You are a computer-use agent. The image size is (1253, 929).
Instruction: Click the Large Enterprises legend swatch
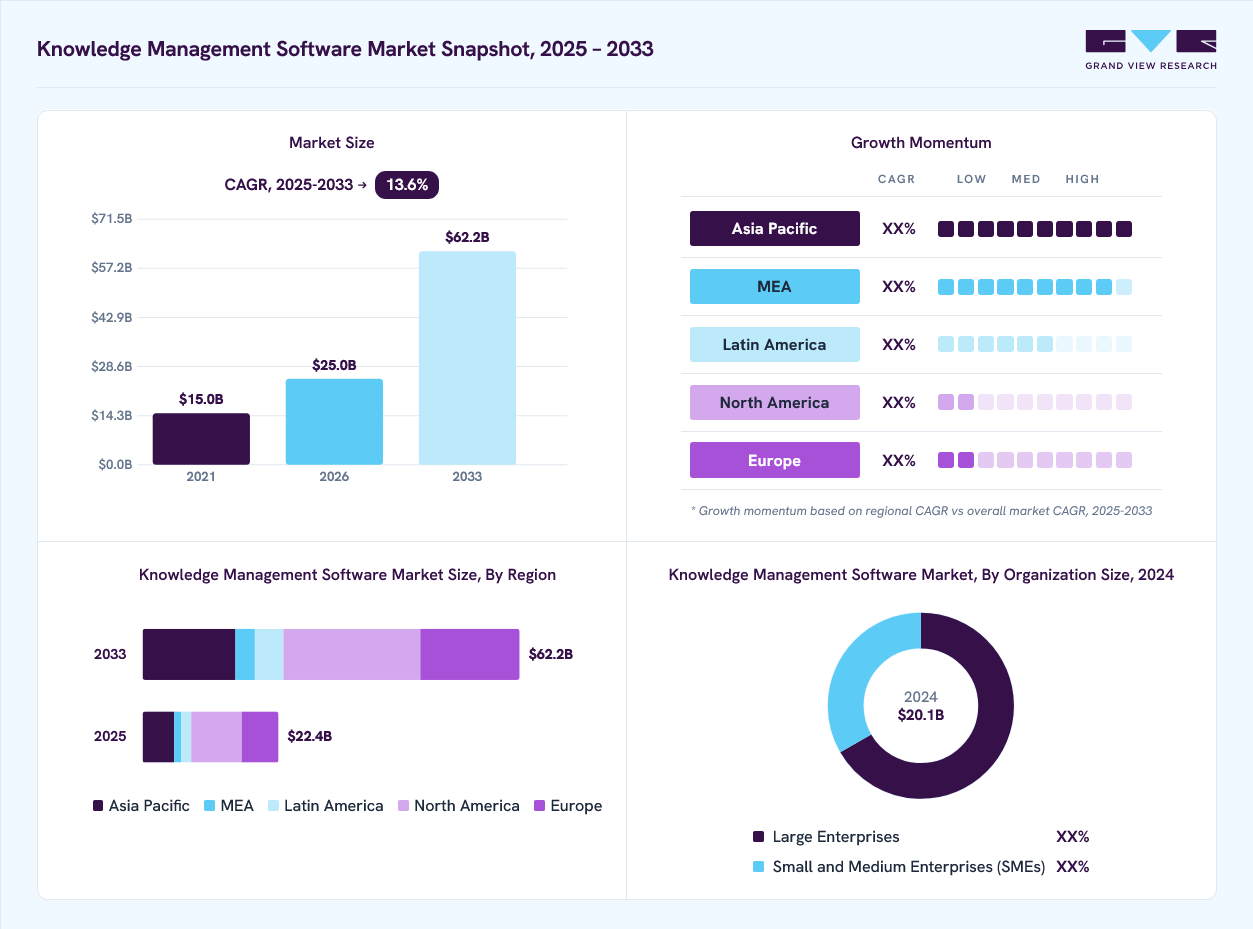(x=758, y=837)
